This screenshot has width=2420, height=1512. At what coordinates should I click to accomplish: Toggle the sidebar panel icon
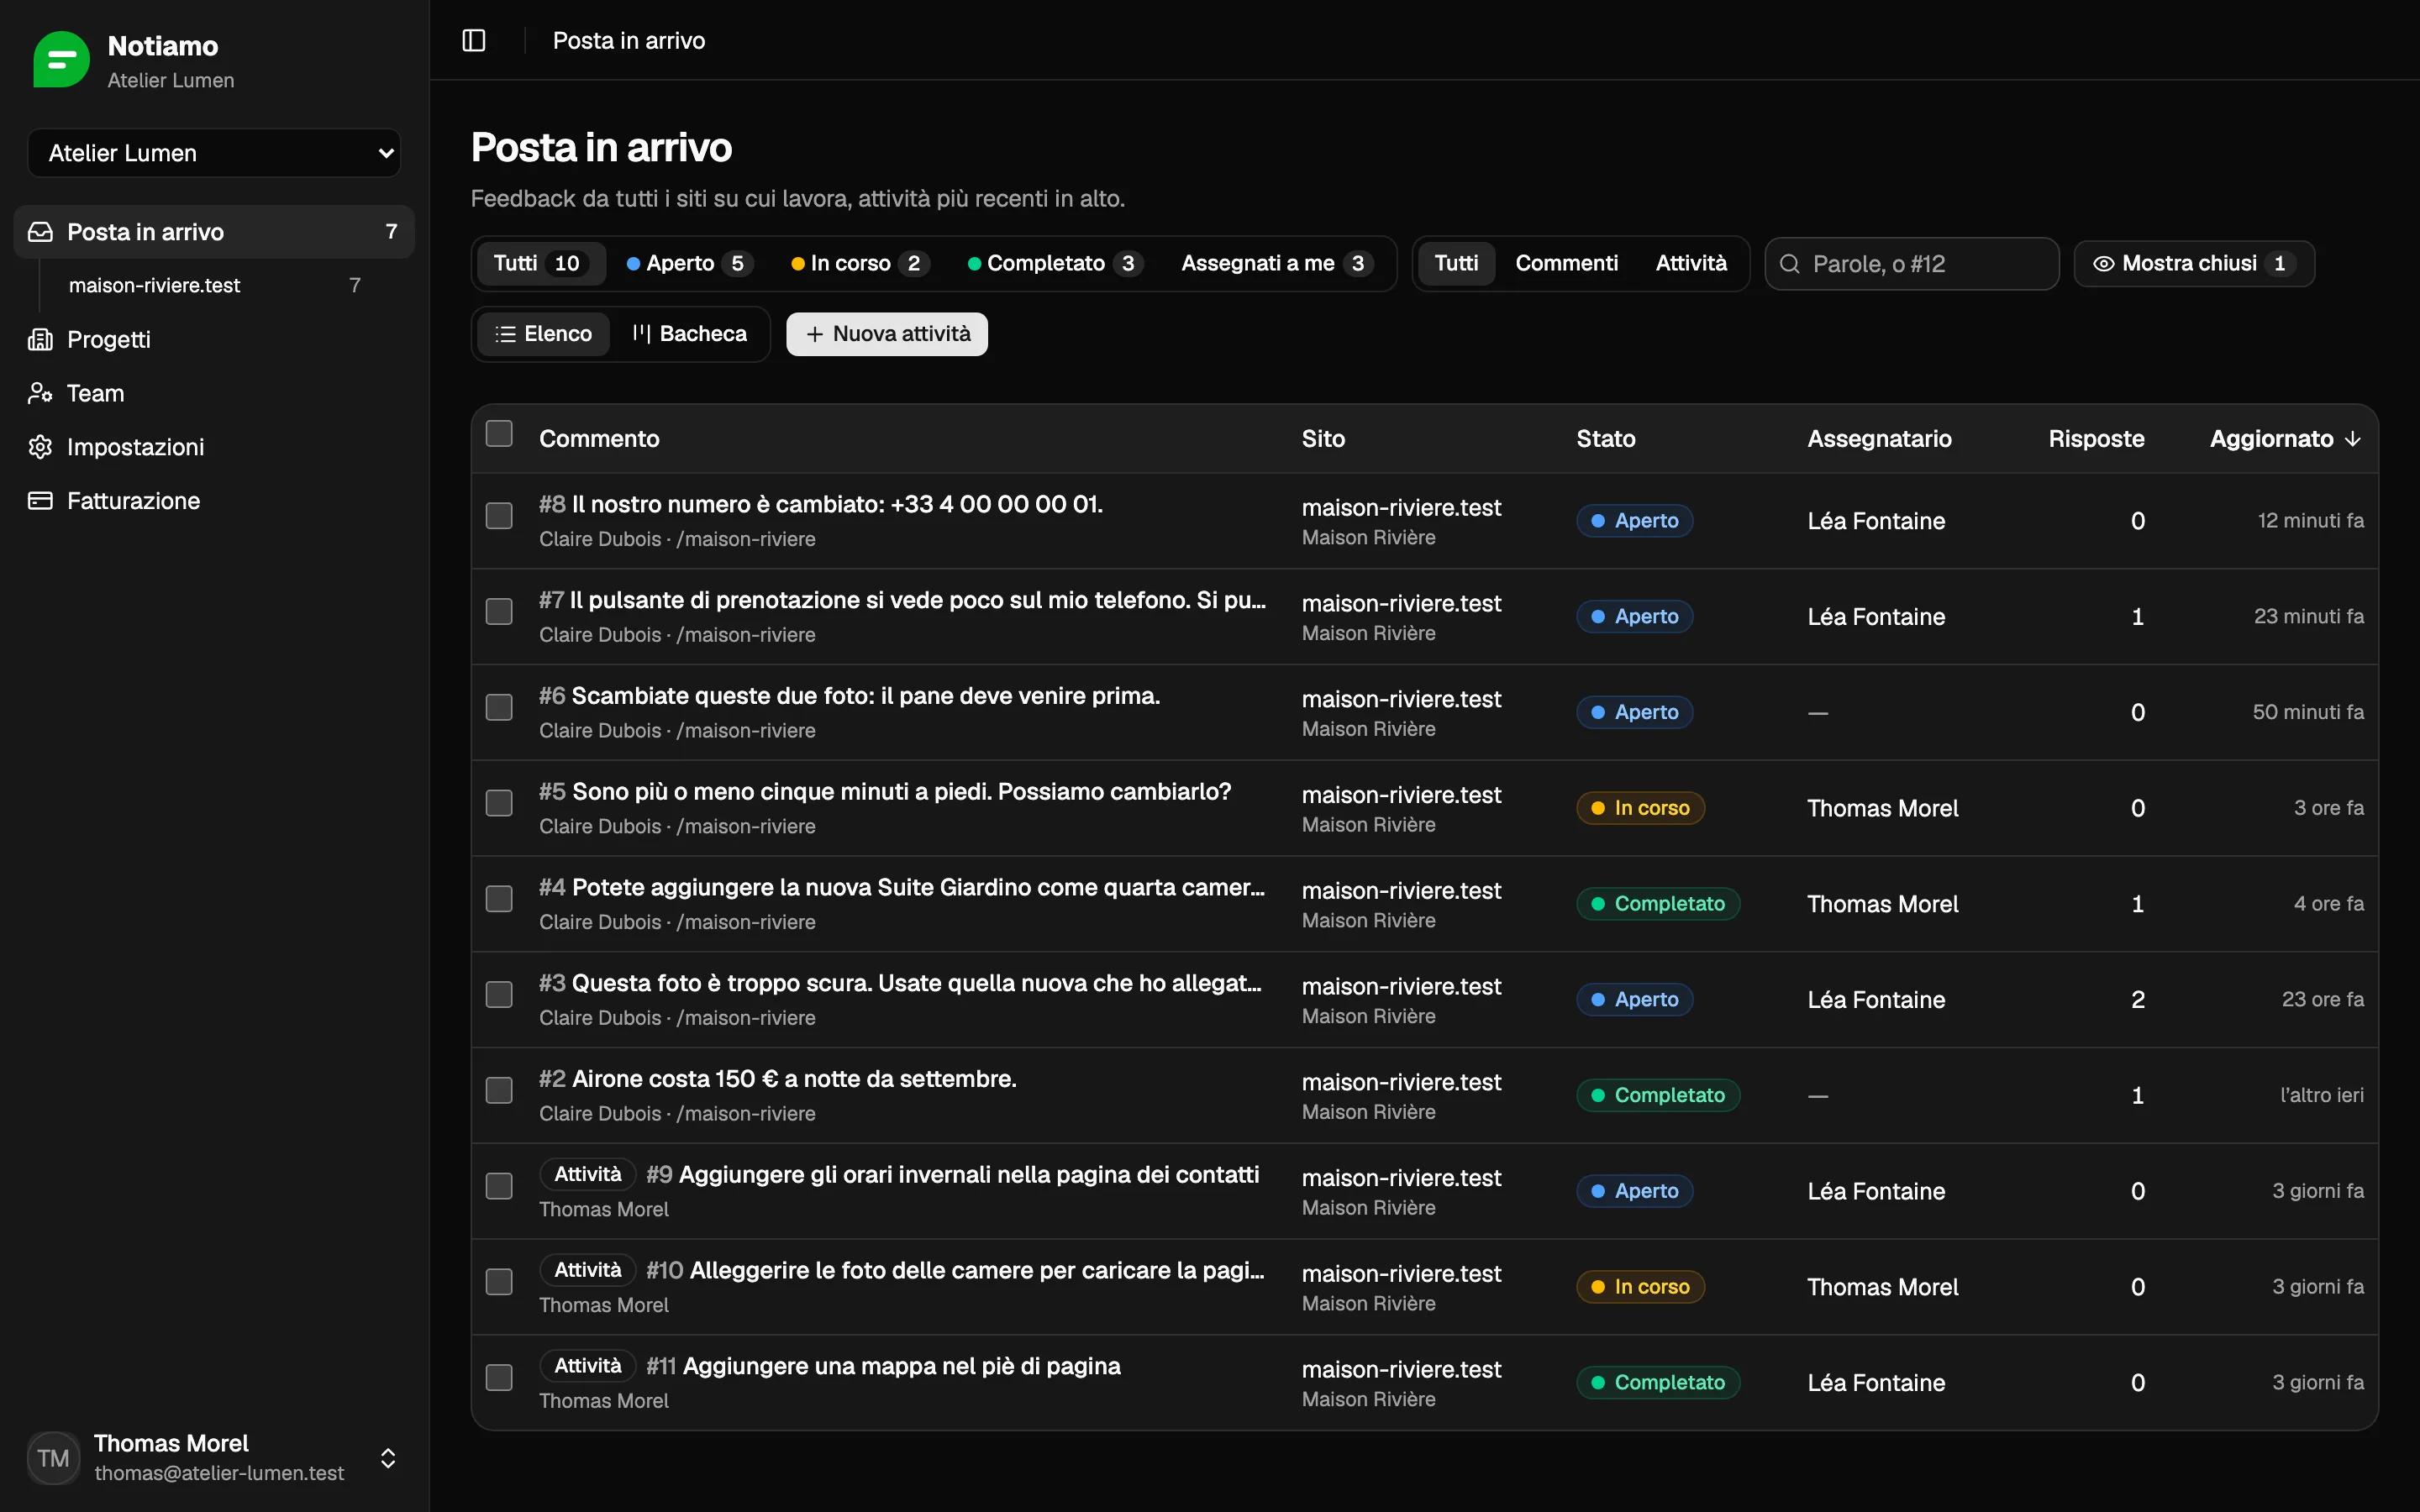click(x=474, y=40)
